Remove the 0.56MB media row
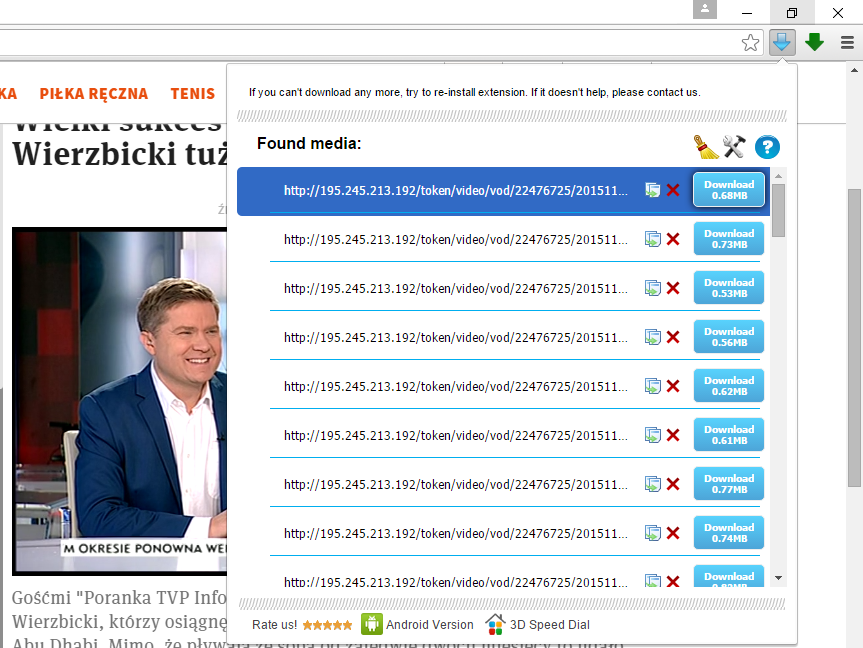The height and width of the screenshot is (648, 863). coord(673,337)
